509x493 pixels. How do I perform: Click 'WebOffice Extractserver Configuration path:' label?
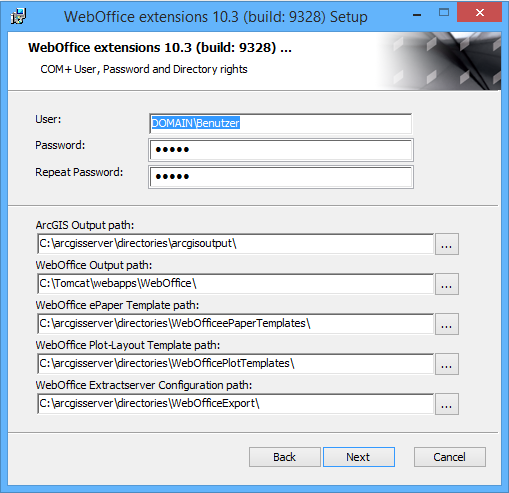click(x=144, y=385)
